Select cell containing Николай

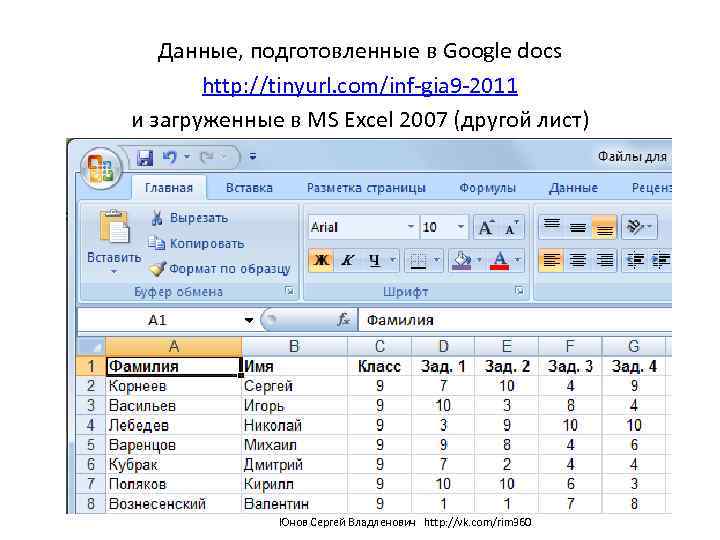pos(294,425)
